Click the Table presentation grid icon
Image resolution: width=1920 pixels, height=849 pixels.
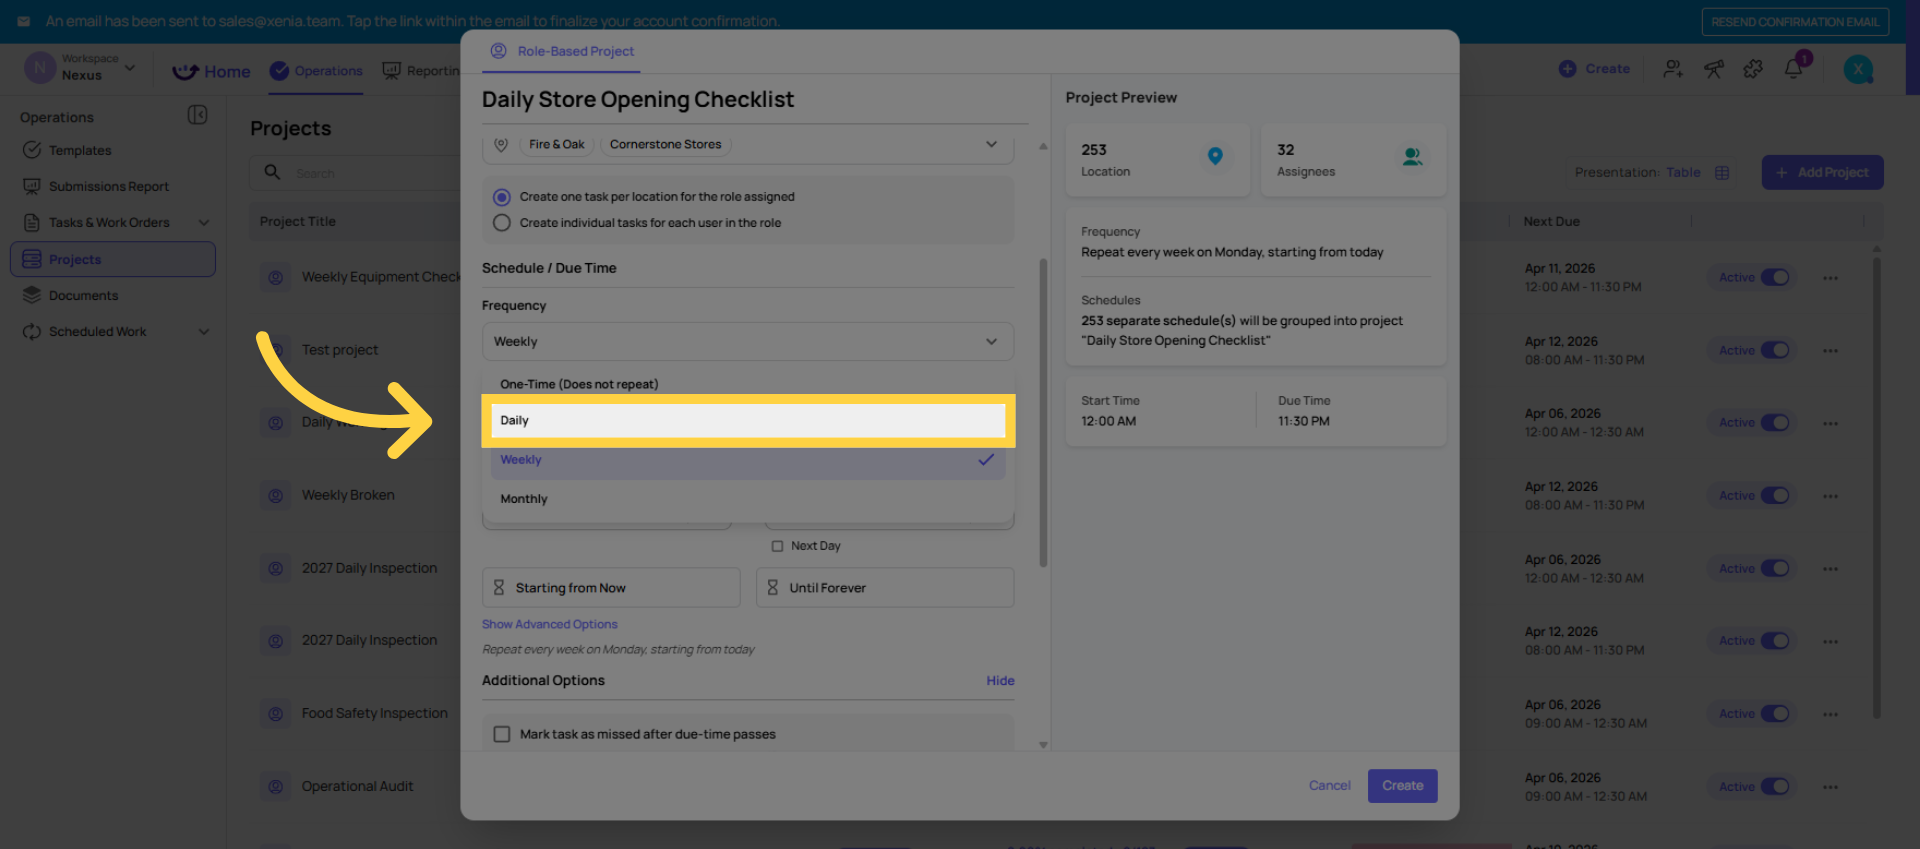(1722, 173)
